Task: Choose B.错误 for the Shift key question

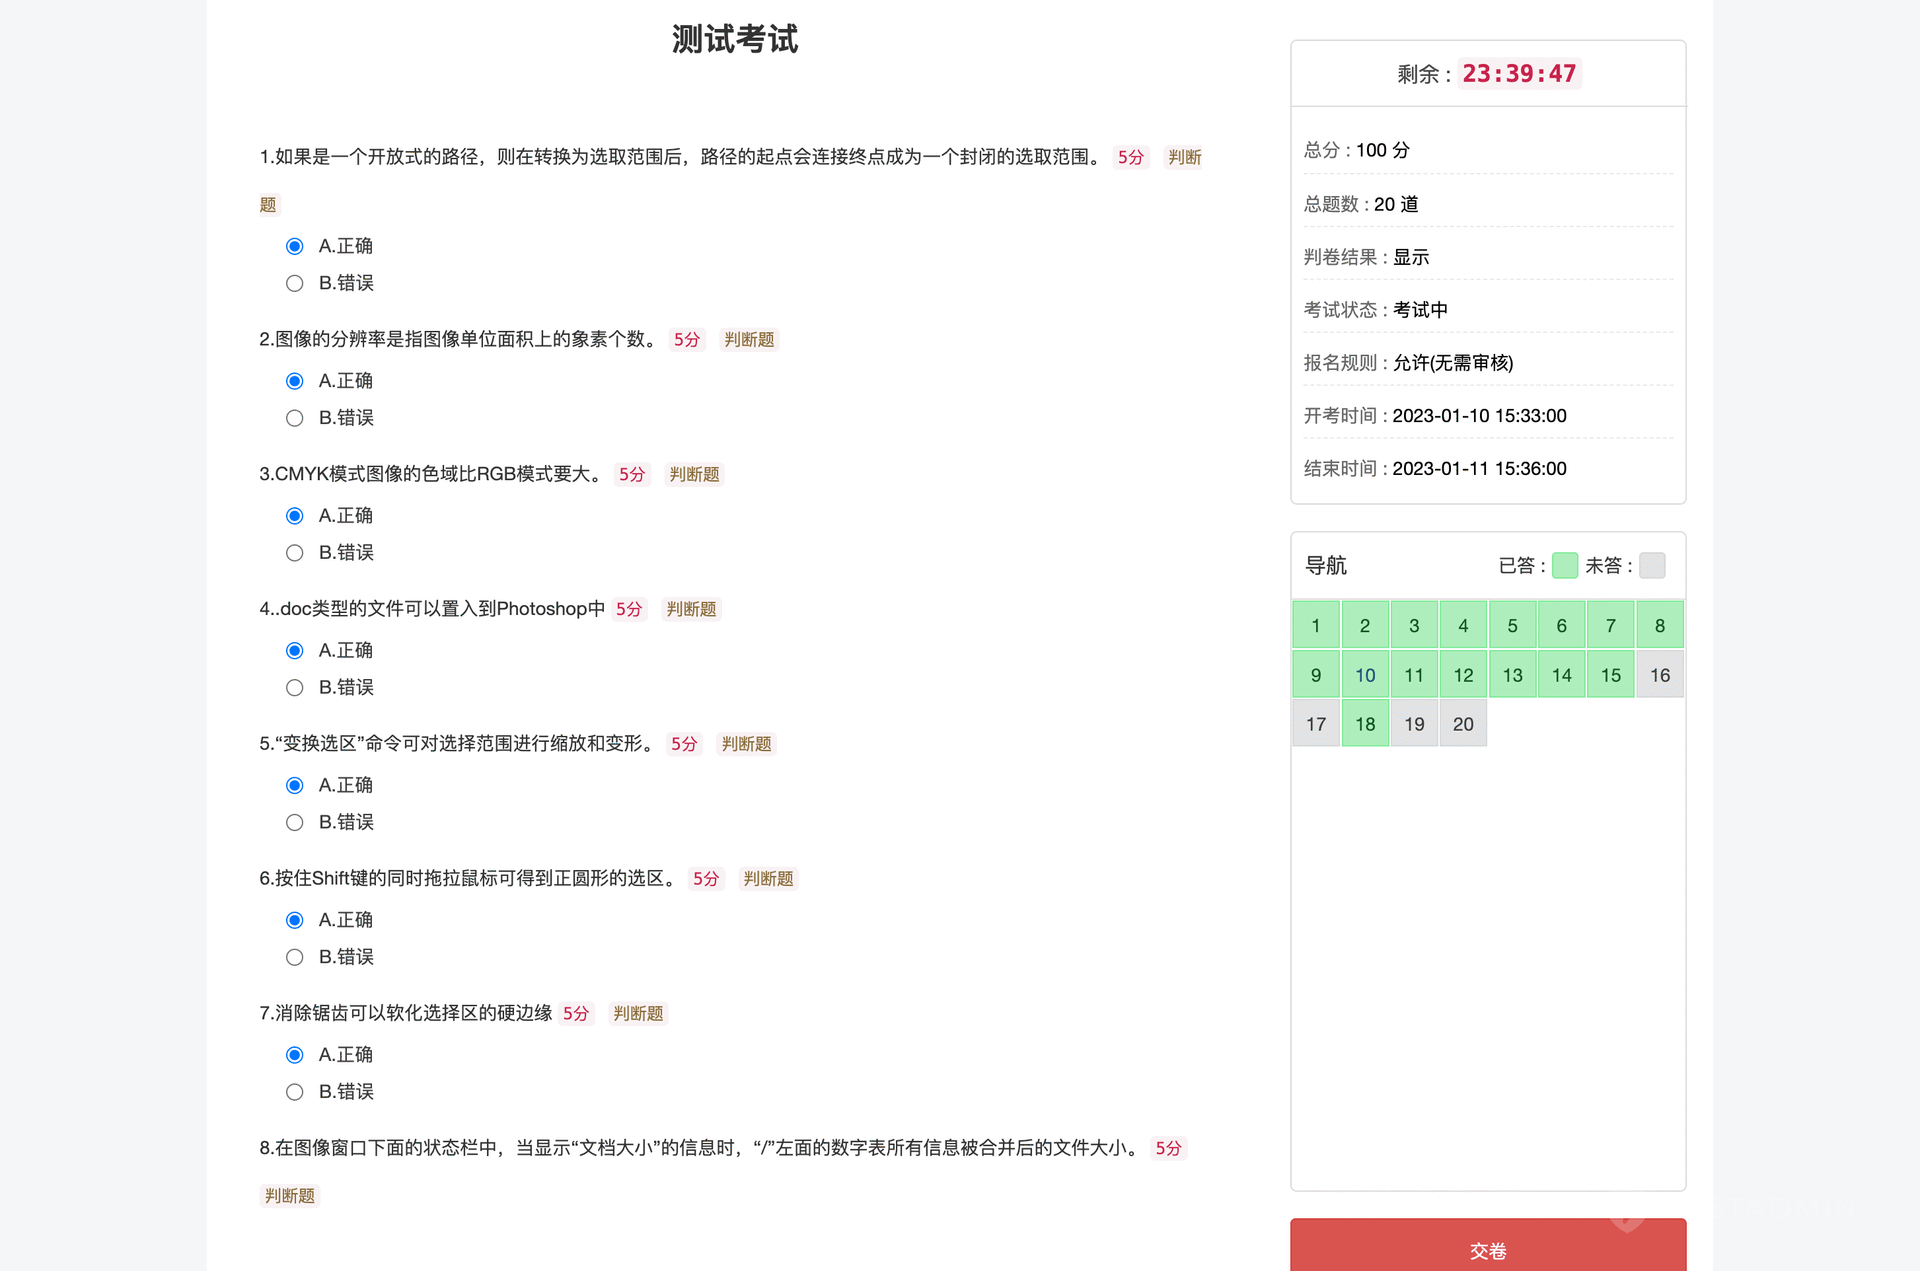Action: [294, 957]
